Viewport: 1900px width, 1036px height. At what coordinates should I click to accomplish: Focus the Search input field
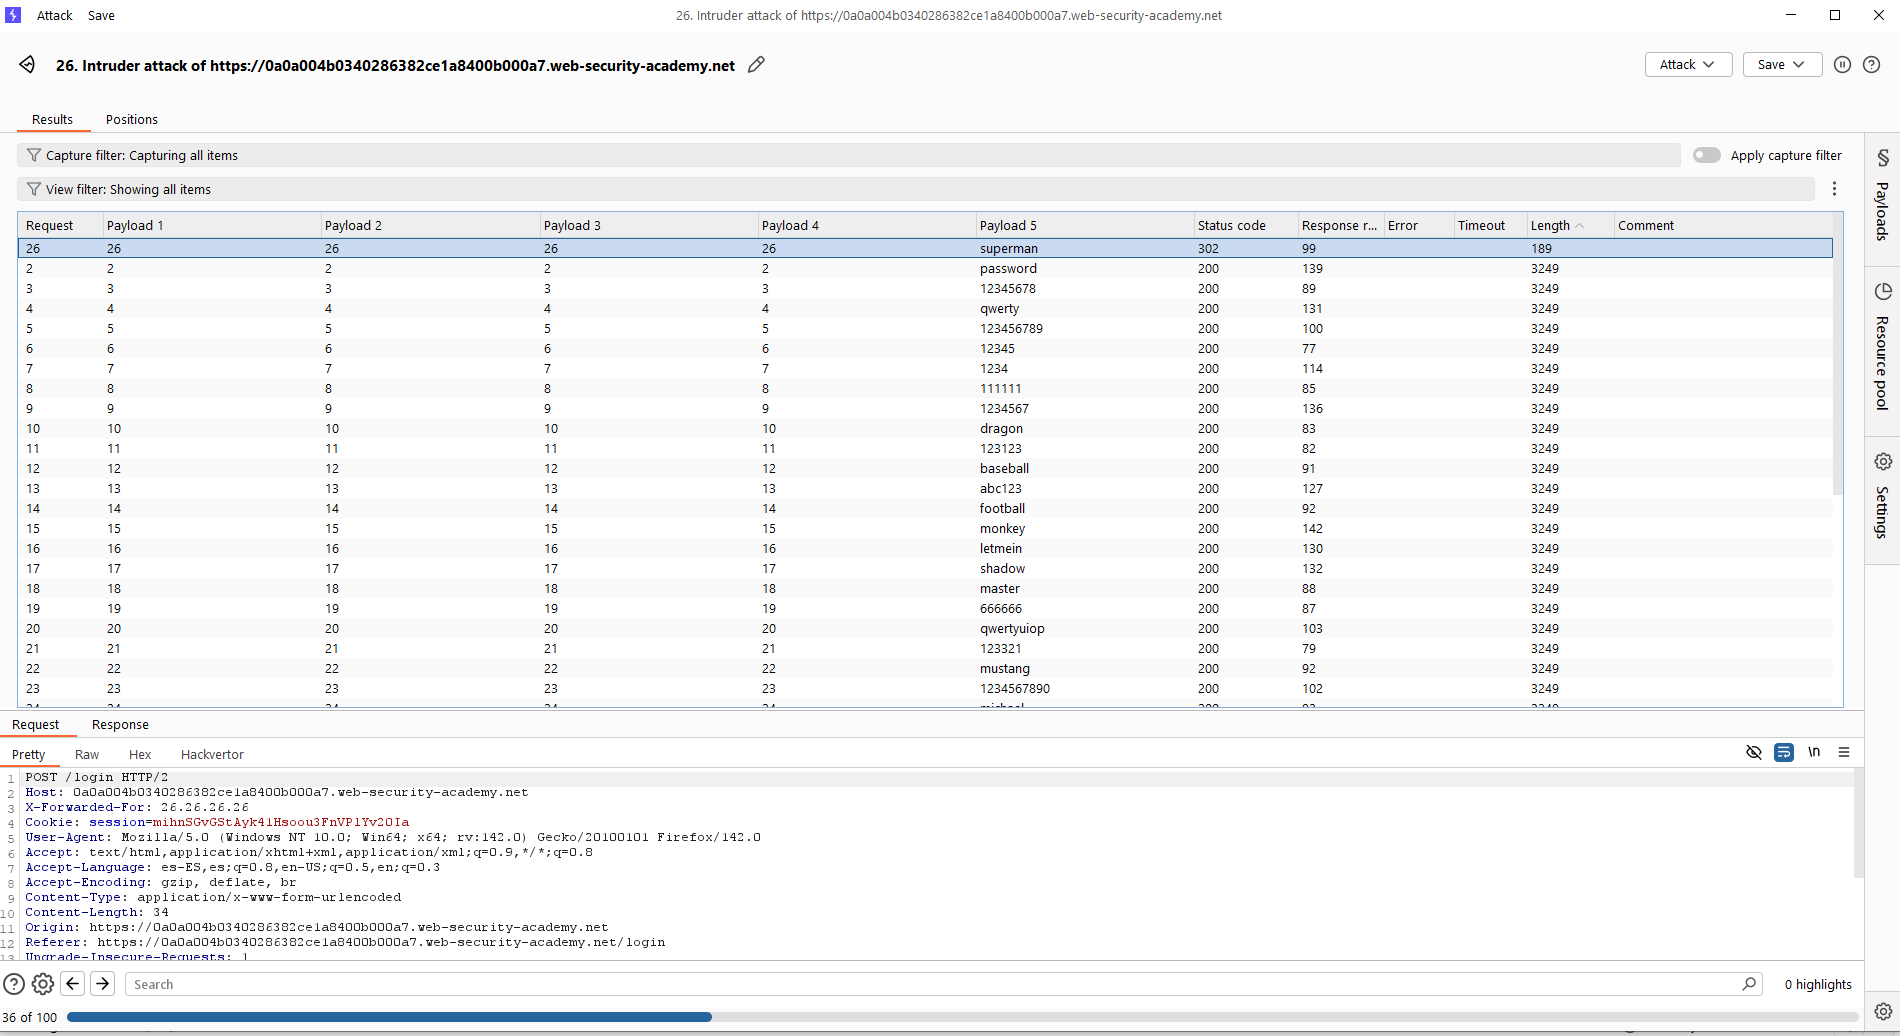(x=935, y=984)
